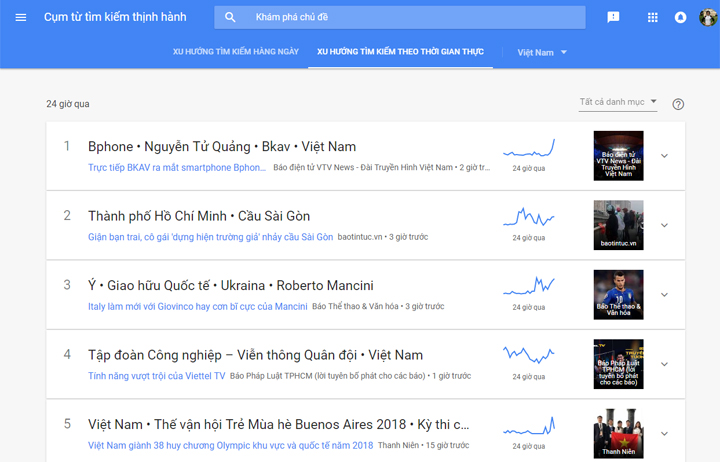Open the Việt Nam country dropdown

click(x=542, y=52)
